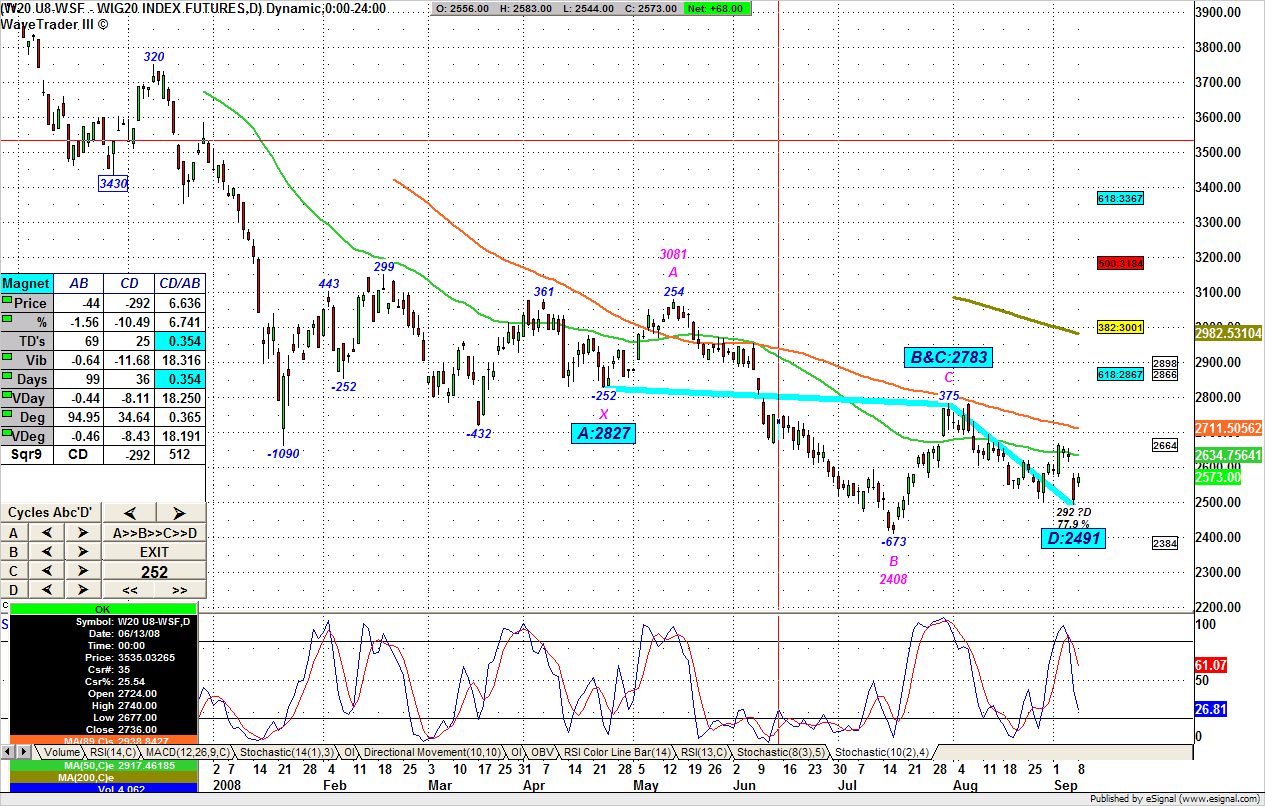Image resolution: width=1265 pixels, height=806 pixels.
Task: Click the red 500:3184 Fibonacci label
Action: pyautogui.click(x=1119, y=264)
